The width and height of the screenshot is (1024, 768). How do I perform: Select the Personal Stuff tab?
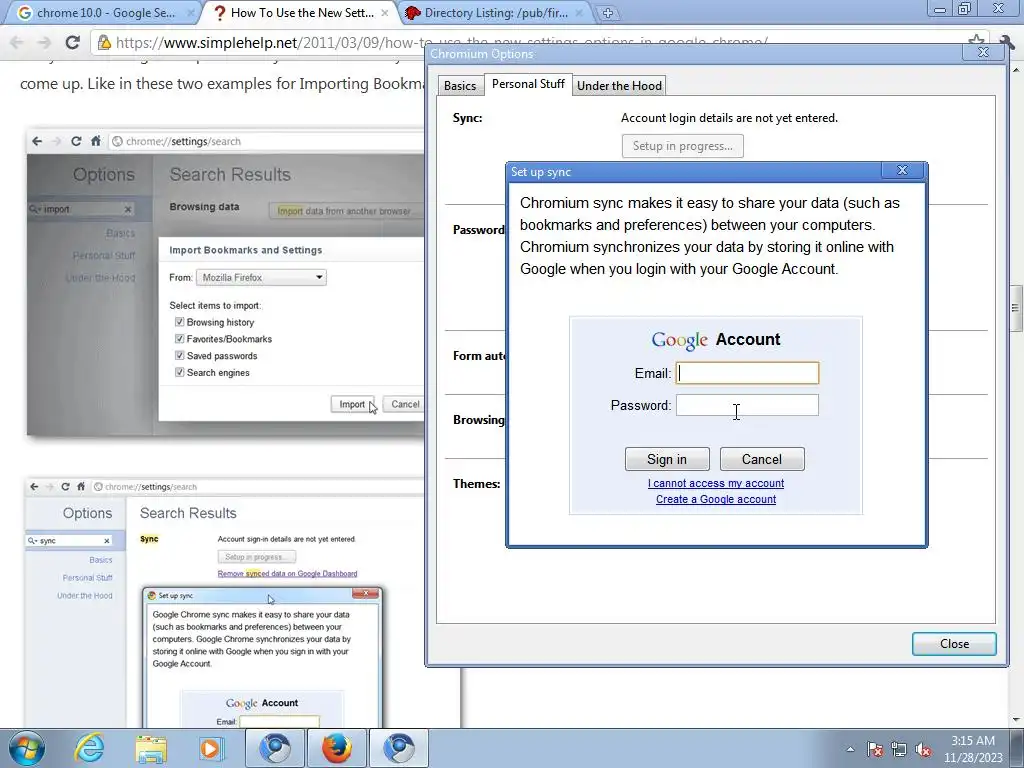[528, 84]
